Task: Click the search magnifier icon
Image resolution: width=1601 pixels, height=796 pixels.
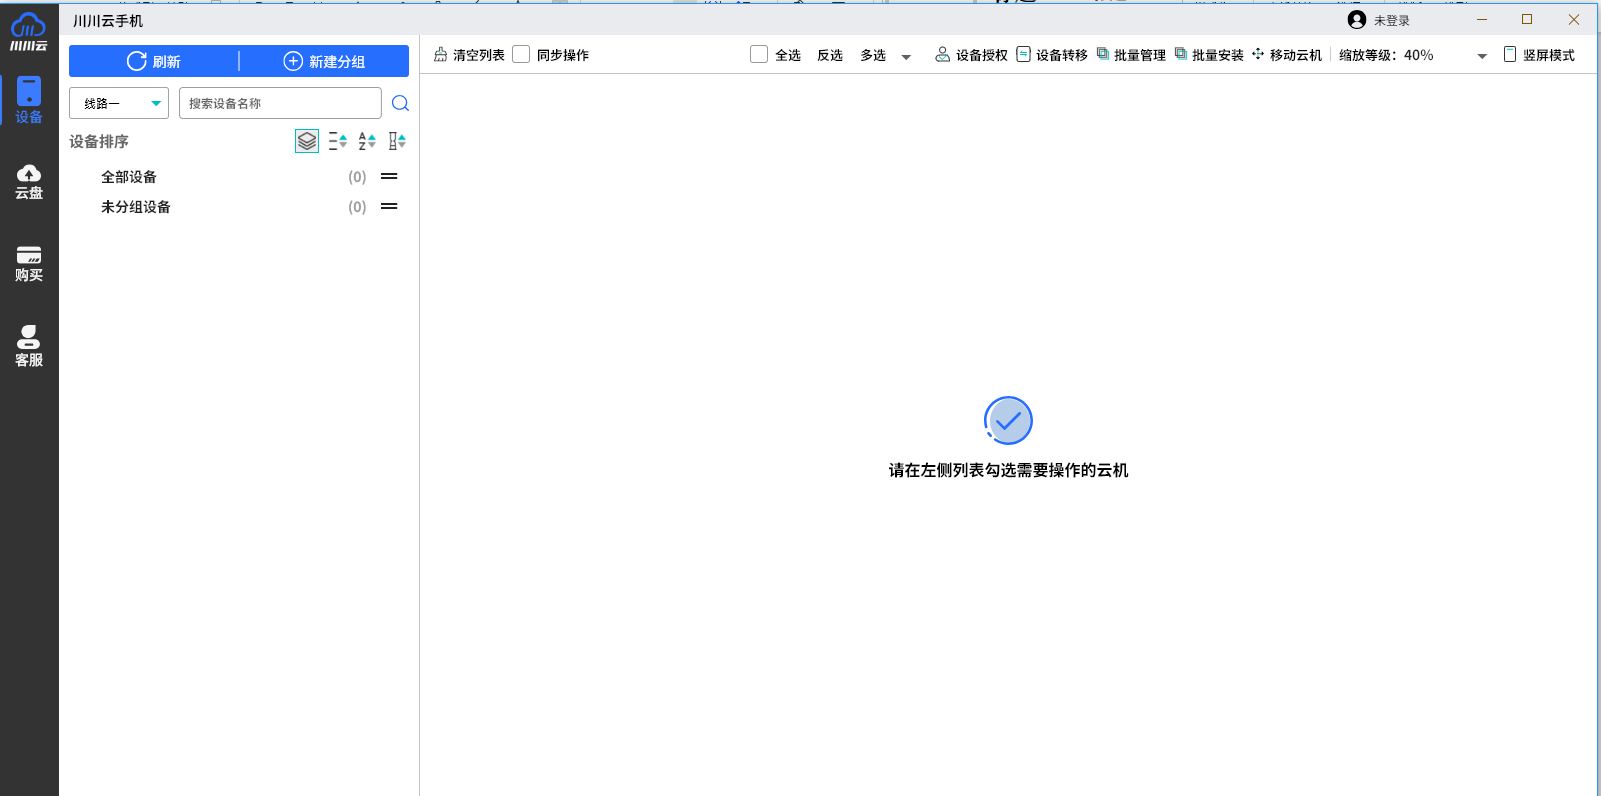Action: click(400, 103)
